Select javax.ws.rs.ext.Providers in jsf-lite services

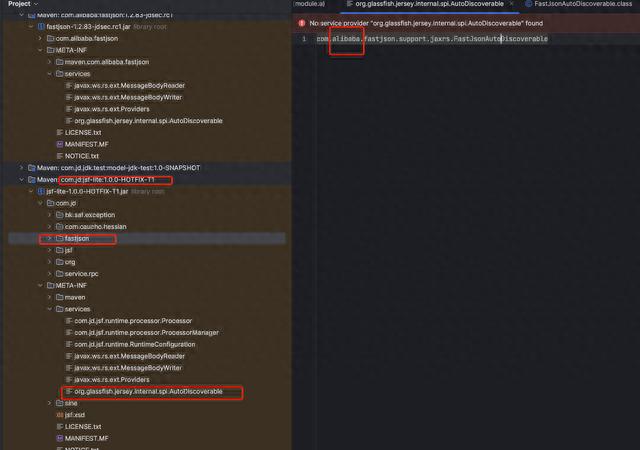[x=112, y=380]
